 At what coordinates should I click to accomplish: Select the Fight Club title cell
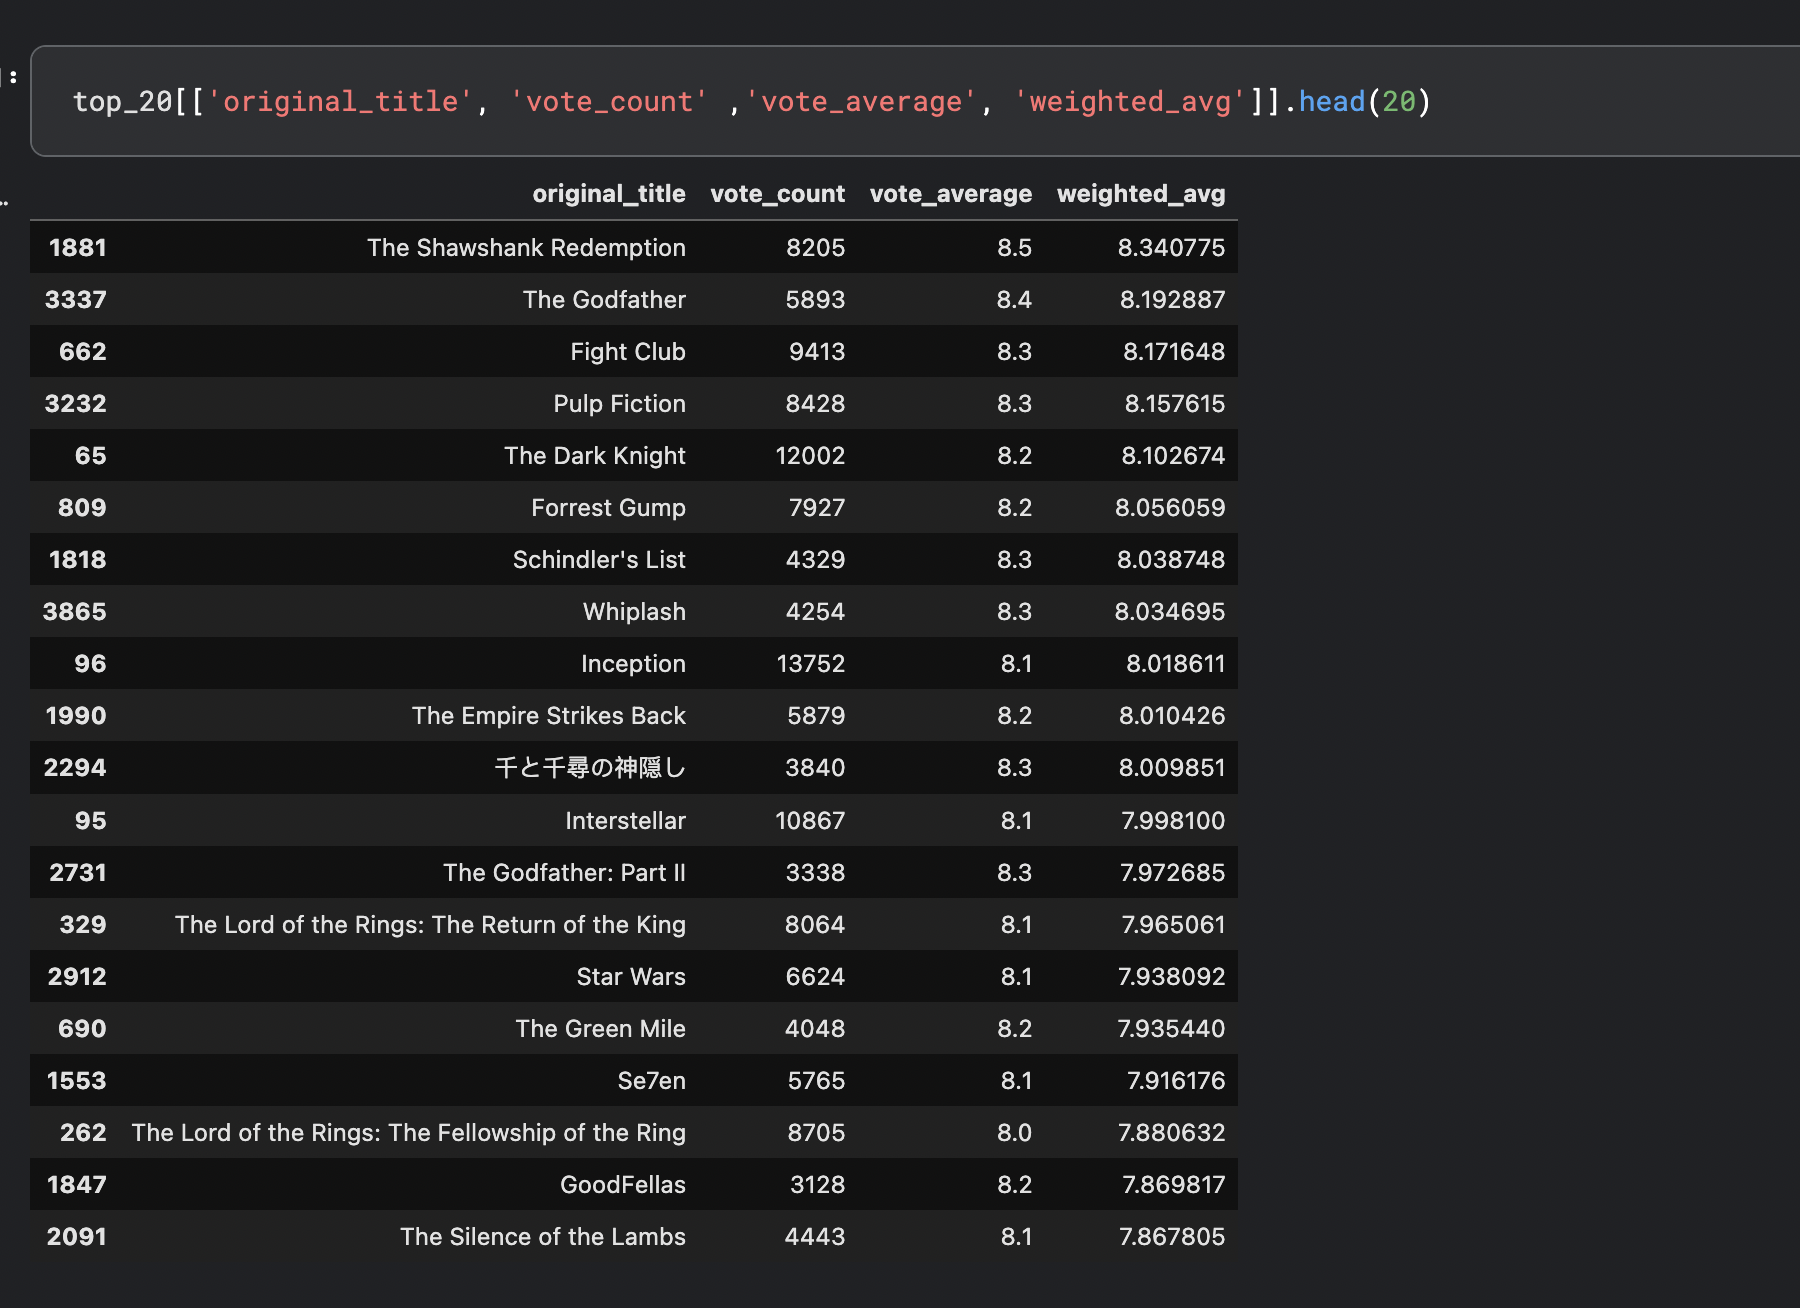pyautogui.click(x=628, y=351)
